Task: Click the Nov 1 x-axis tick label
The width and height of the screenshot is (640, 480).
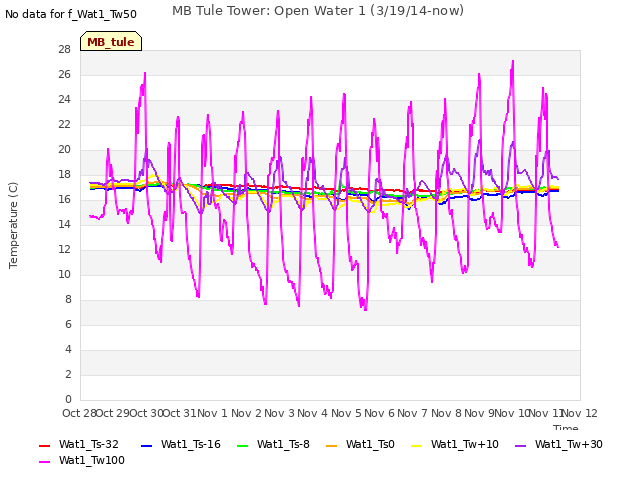Action: [x=212, y=413]
